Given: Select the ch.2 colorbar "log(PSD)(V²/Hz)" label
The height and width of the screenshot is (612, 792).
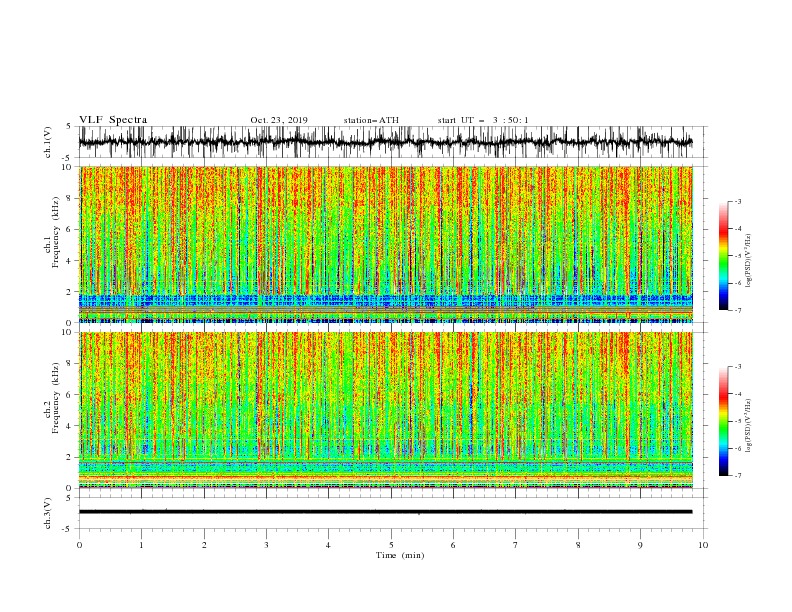Looking at the screenshot, I should point(749,426).
